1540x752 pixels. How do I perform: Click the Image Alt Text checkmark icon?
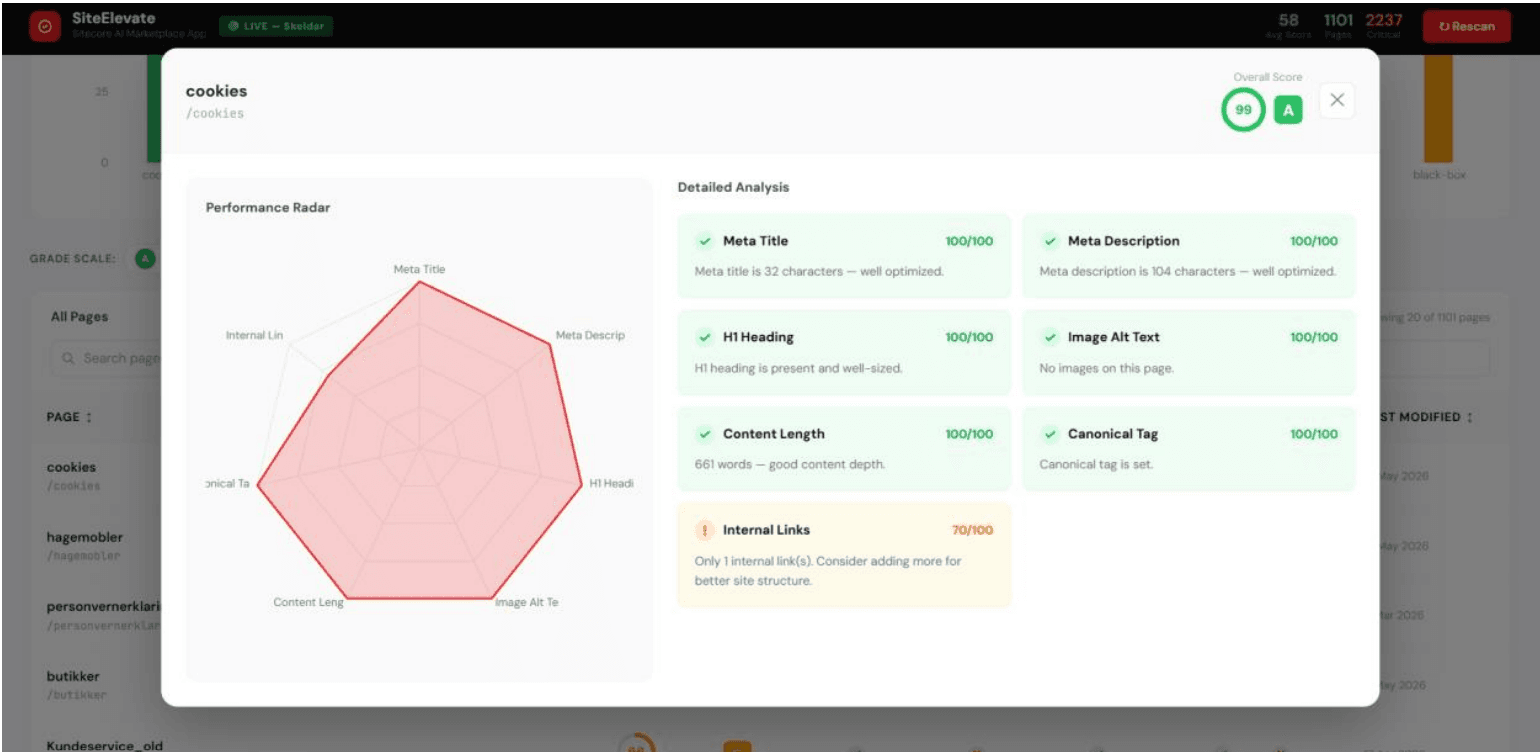click(x=1050, y=337)
